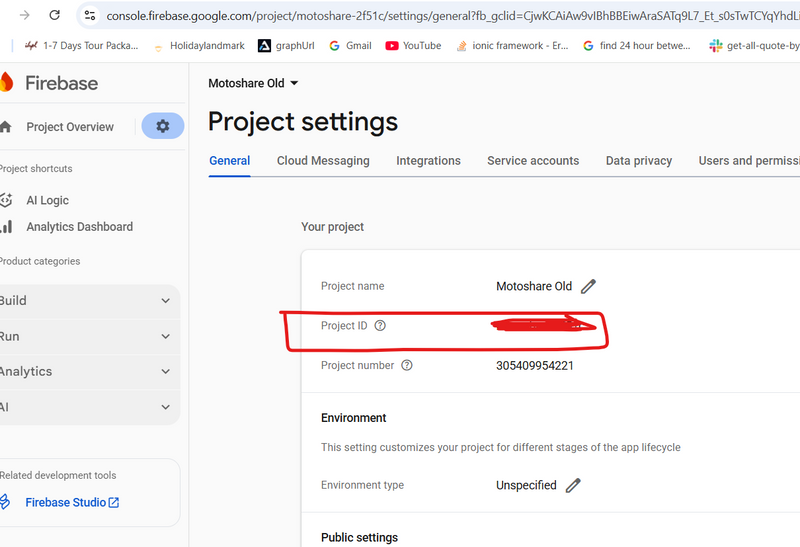Click the pencil icon beside Motoshare Old
The height and width of the screenshot is (547, 800).
(588, 286)
